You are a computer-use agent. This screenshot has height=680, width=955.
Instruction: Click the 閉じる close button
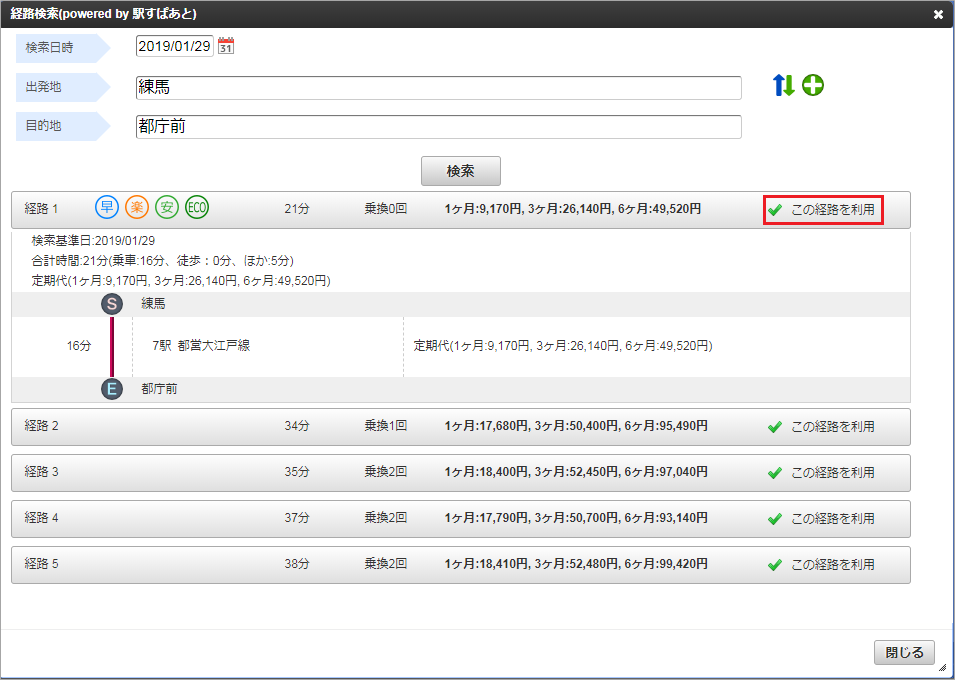point(904,653)
